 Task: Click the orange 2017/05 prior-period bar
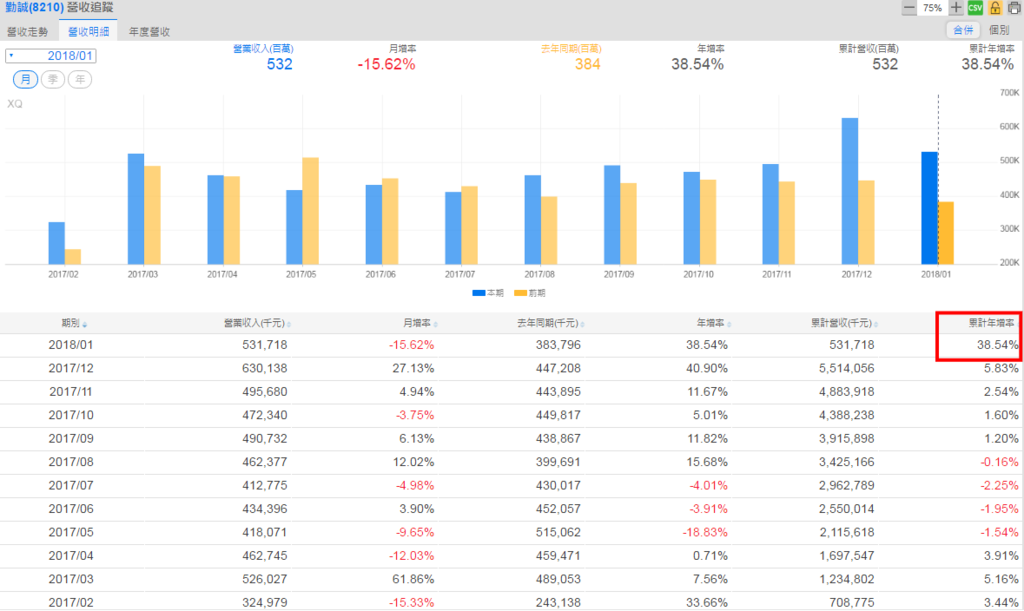310,211
